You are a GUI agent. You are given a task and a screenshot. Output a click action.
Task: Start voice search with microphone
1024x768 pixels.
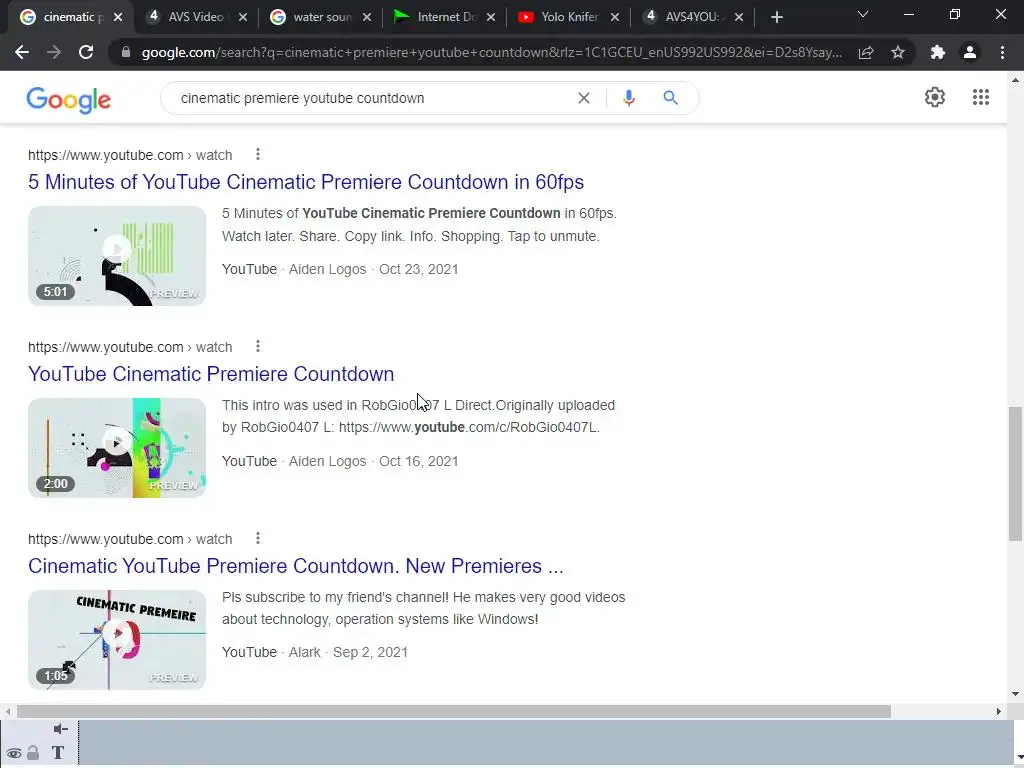[628, 98]
